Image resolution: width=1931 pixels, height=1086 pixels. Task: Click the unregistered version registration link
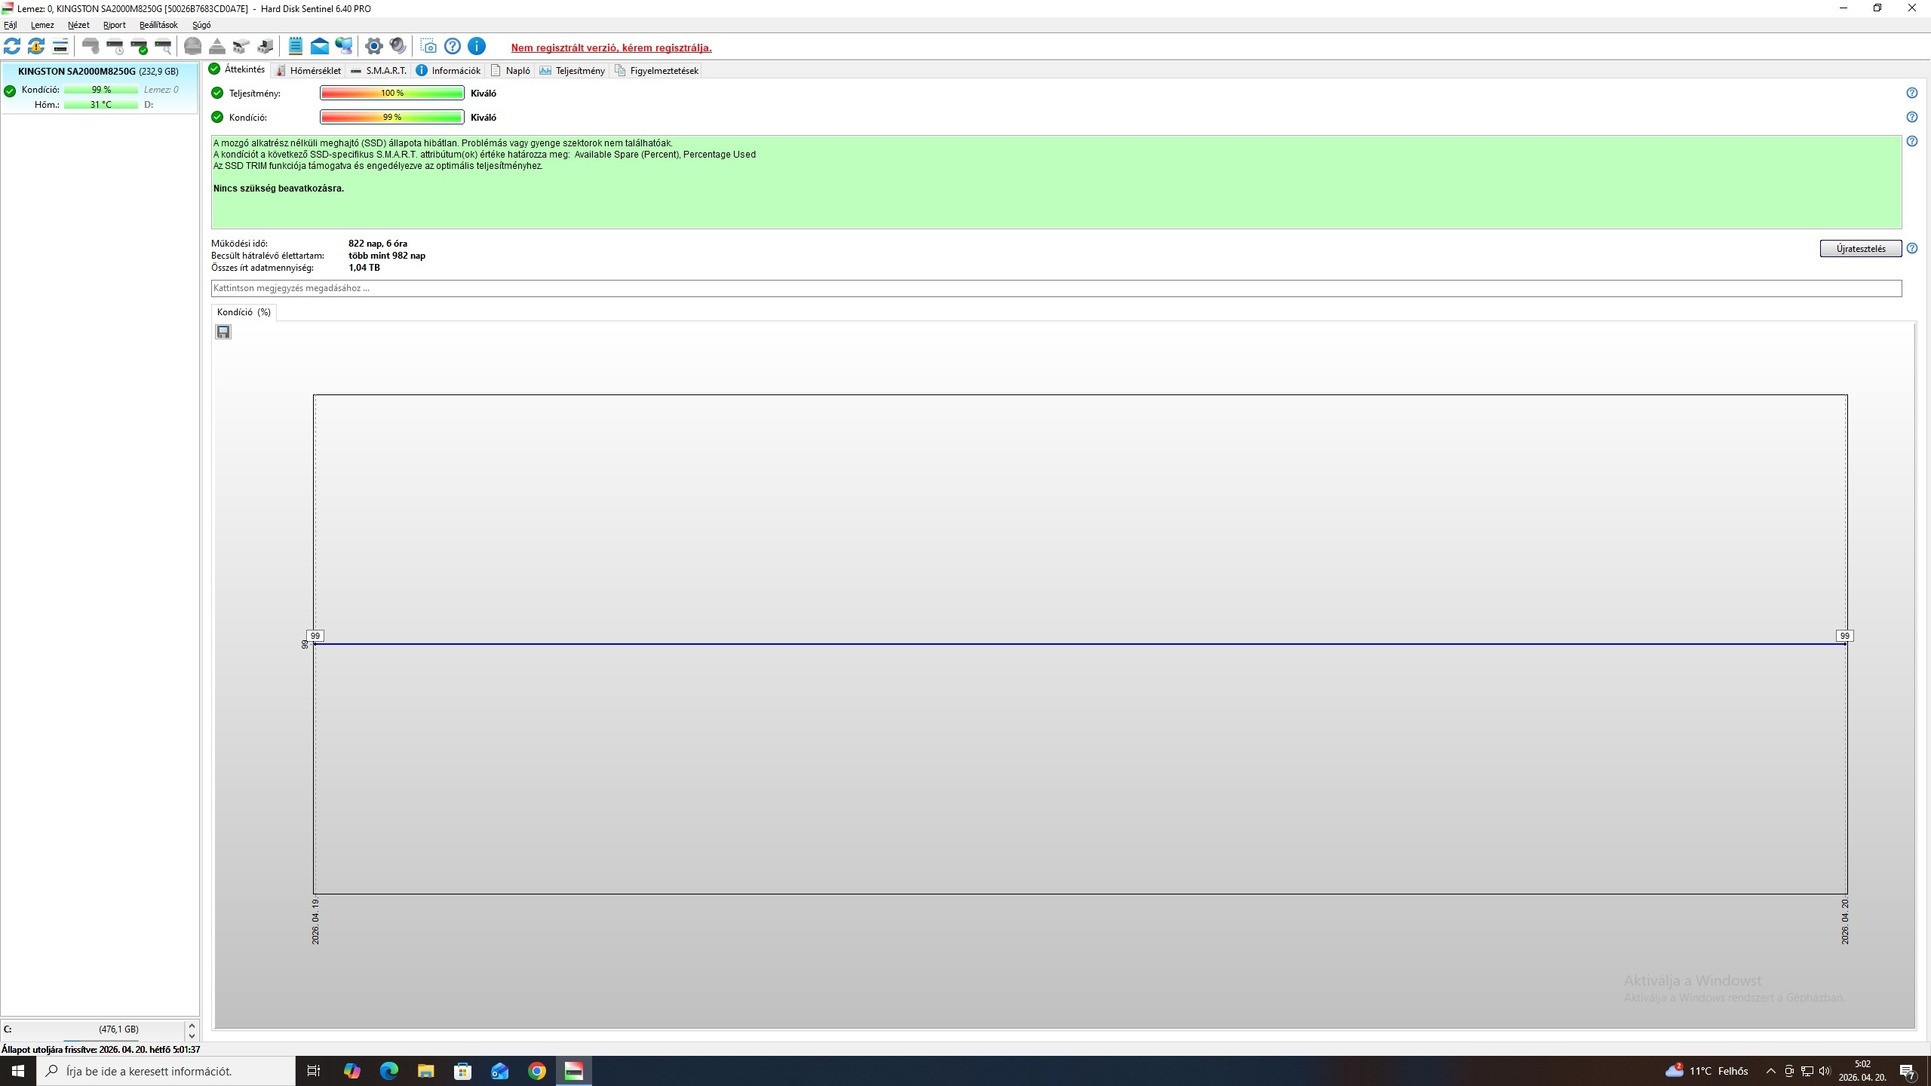611,48
